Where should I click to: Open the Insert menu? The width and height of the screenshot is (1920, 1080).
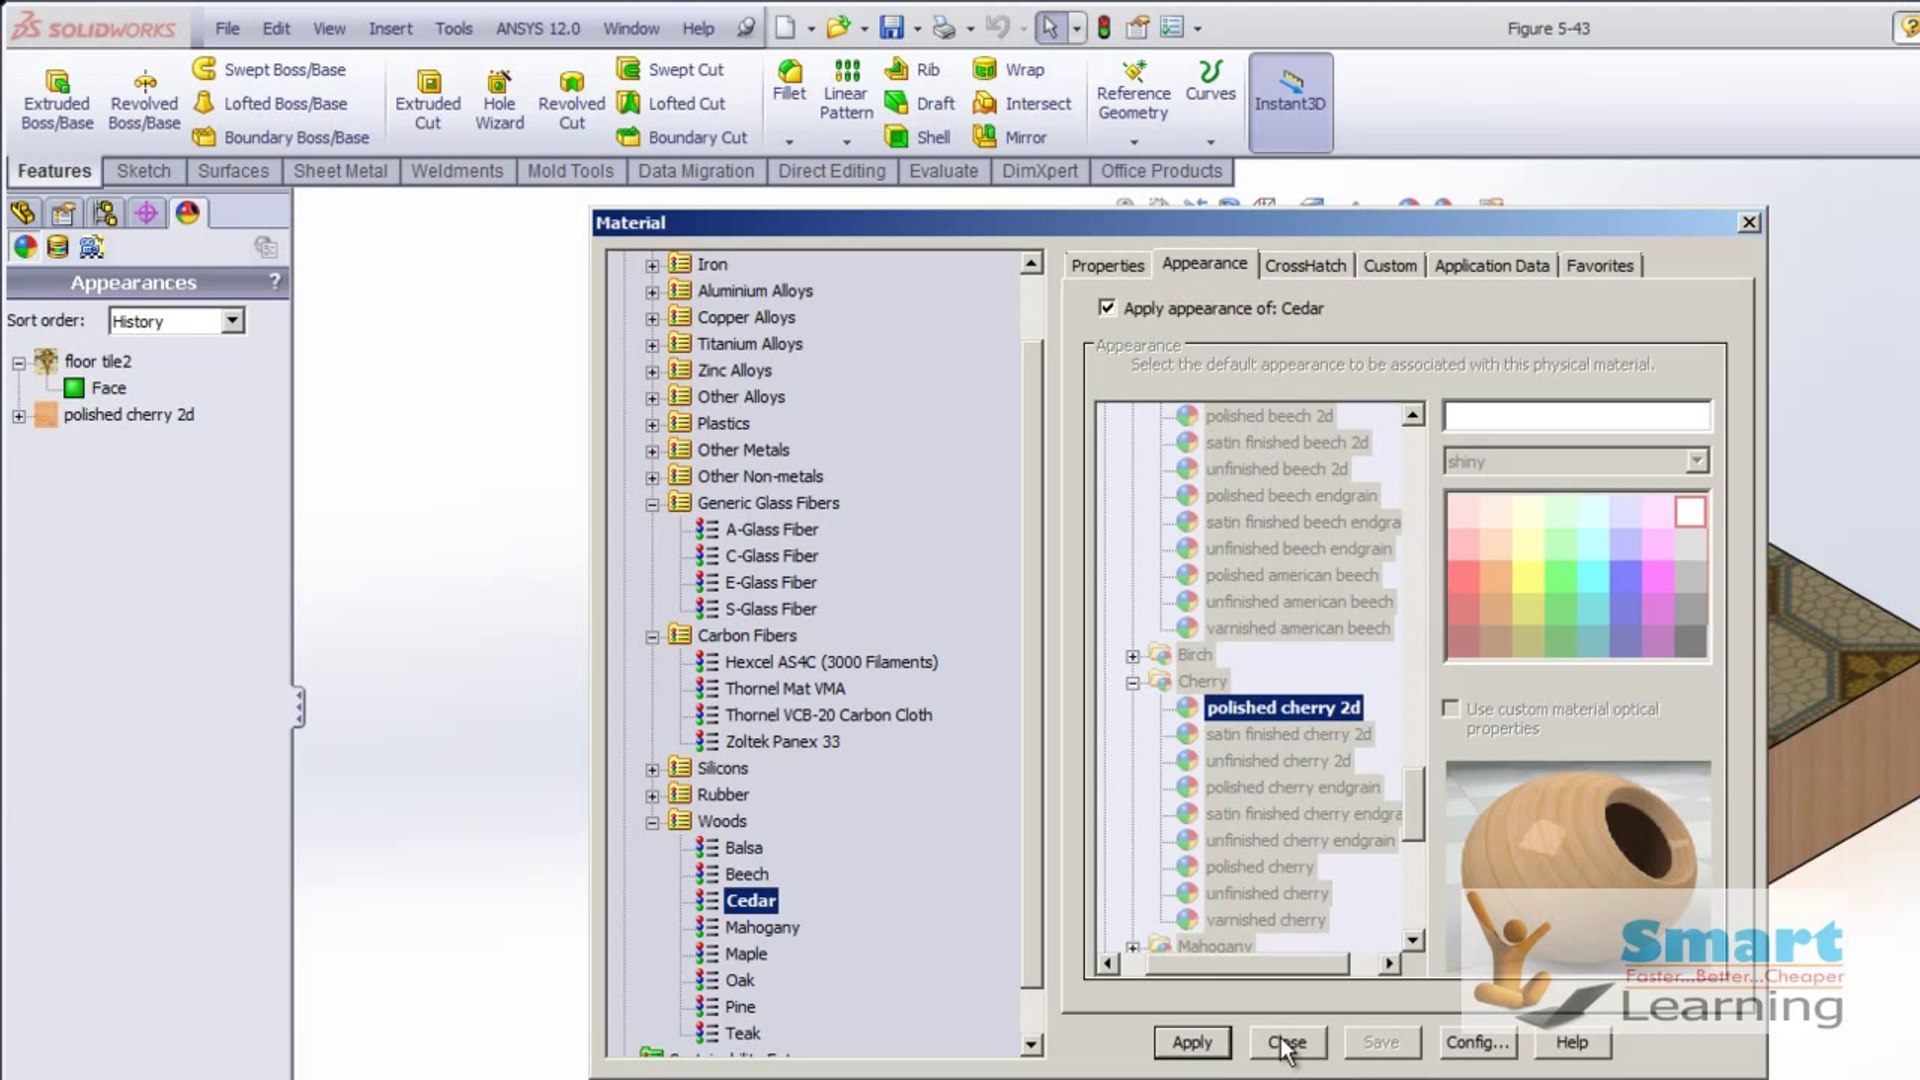(390, 28)
